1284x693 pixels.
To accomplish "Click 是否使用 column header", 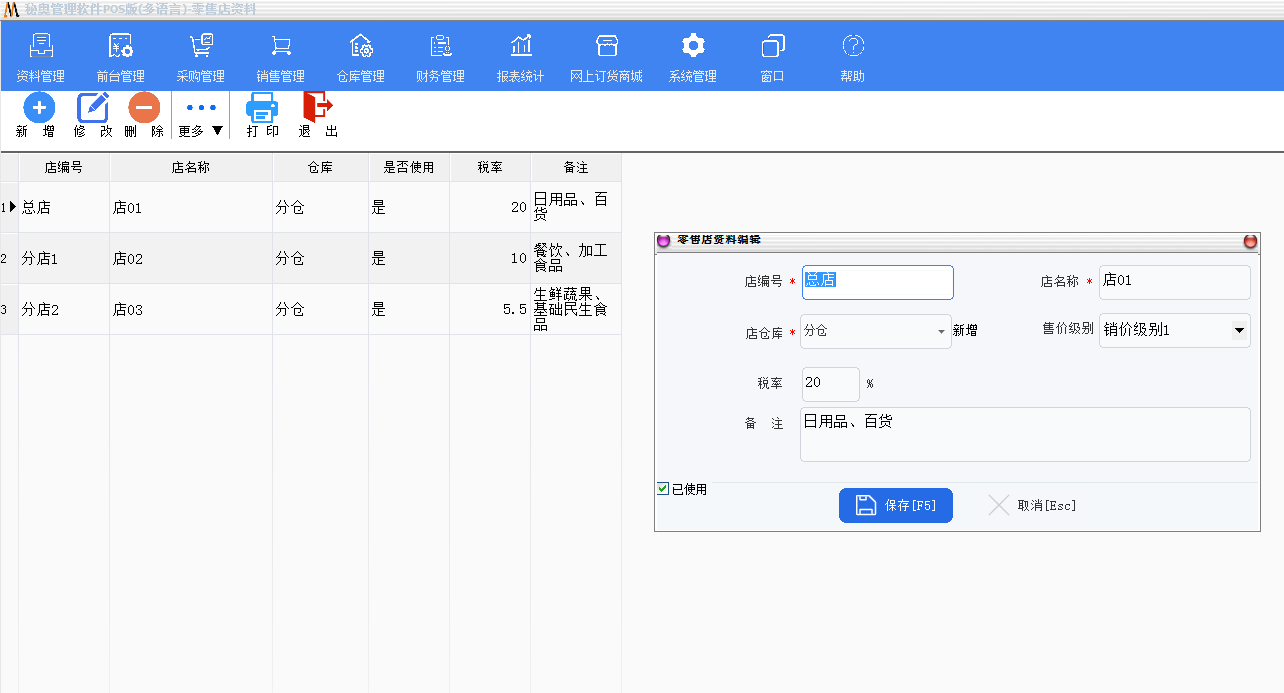I will click(x=409, y=167).
